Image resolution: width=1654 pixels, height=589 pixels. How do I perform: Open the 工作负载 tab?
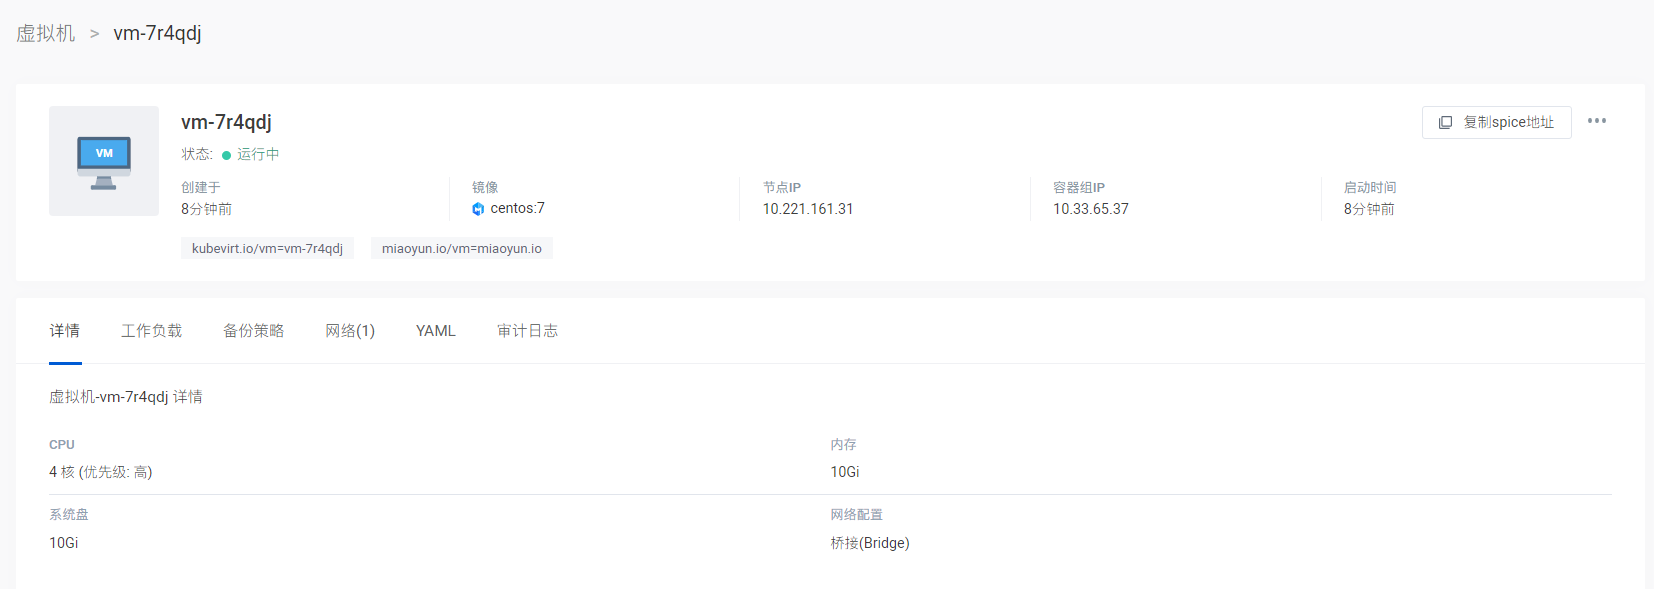pos(152,331)
